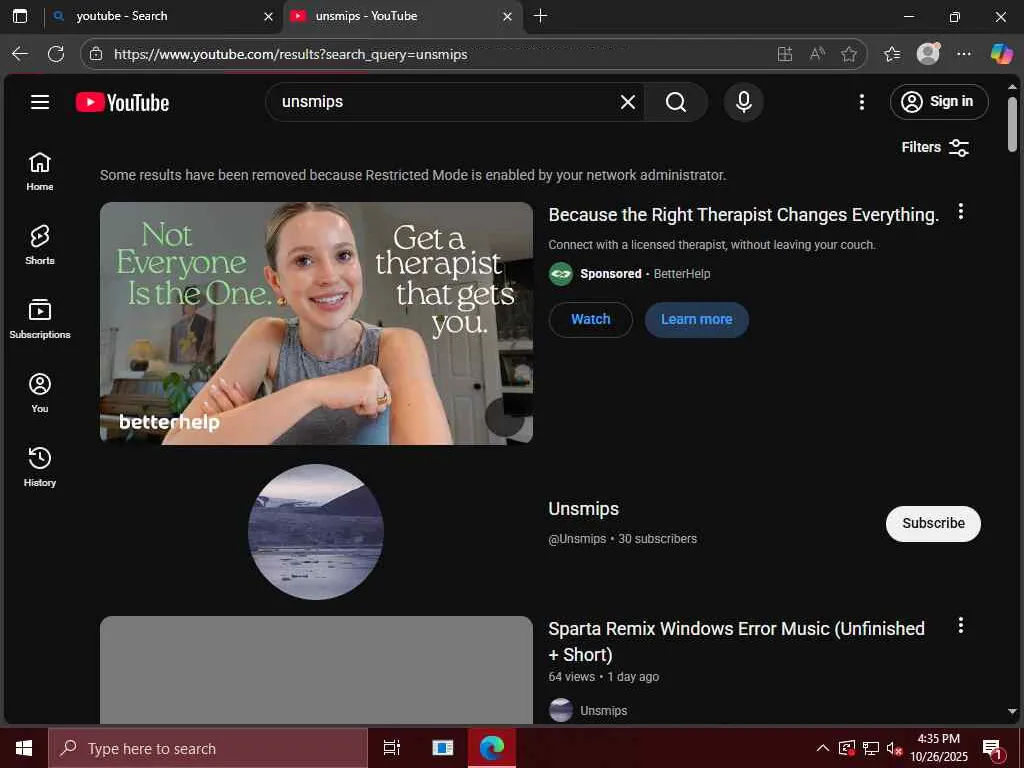Viewport: 1024px width, 768px height.
Task: Click the small Unsmips avatar under the video
Action: click(x=560, y=710)
